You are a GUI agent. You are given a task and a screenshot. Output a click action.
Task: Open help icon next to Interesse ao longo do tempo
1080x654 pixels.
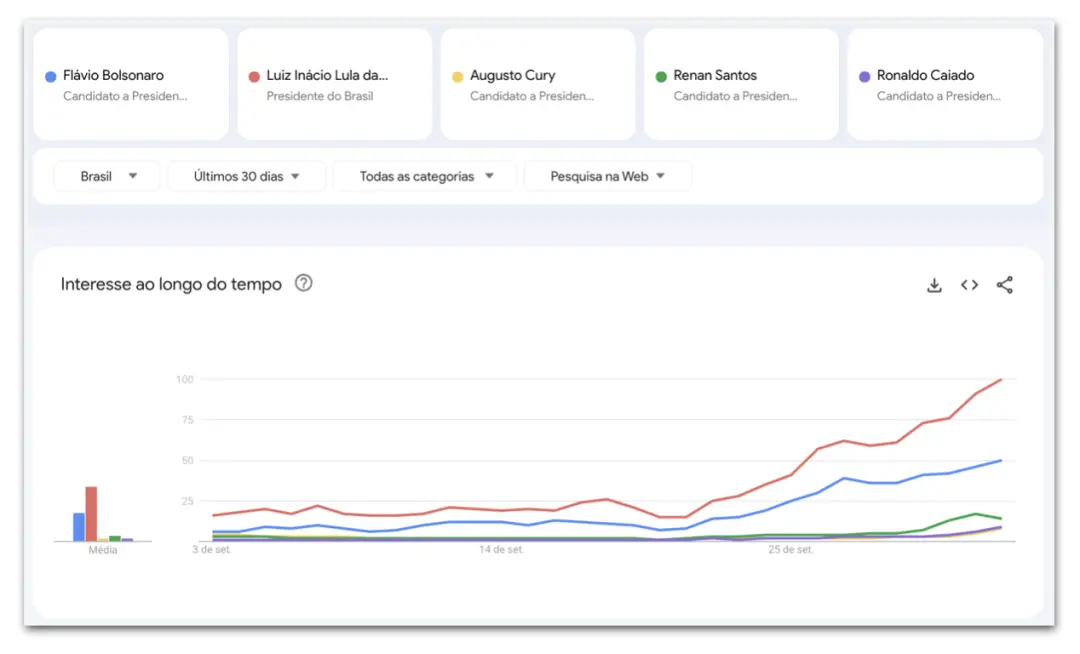pyautogui.click(x=303, y=283)
